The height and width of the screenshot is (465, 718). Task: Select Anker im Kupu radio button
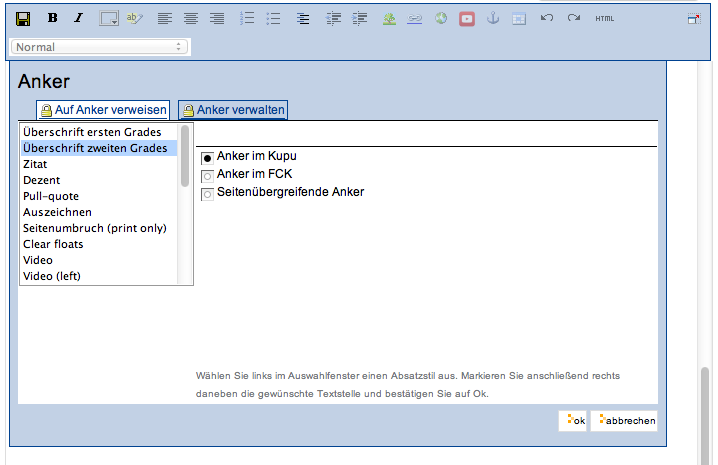(x=207, y=158)
